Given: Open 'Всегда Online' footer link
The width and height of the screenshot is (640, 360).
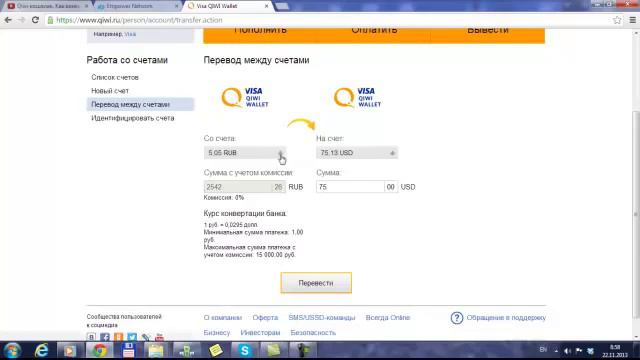Looking at the screenshot, I should click(x=387, y=318).
